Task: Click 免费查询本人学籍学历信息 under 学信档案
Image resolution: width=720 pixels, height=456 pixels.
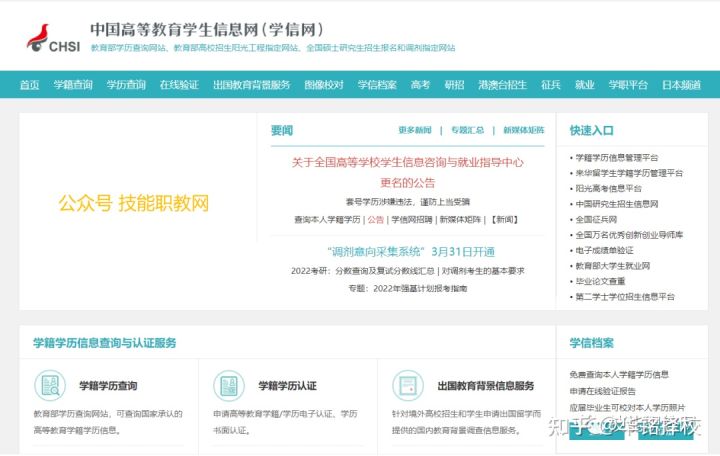Action: tap(620, 375)
